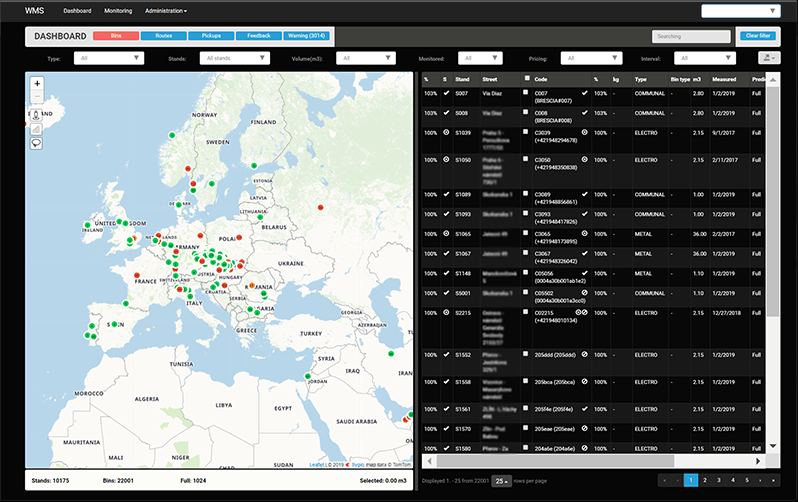798x502 pixels.
Task: Click the Searching input field
Action: point(691,36)
